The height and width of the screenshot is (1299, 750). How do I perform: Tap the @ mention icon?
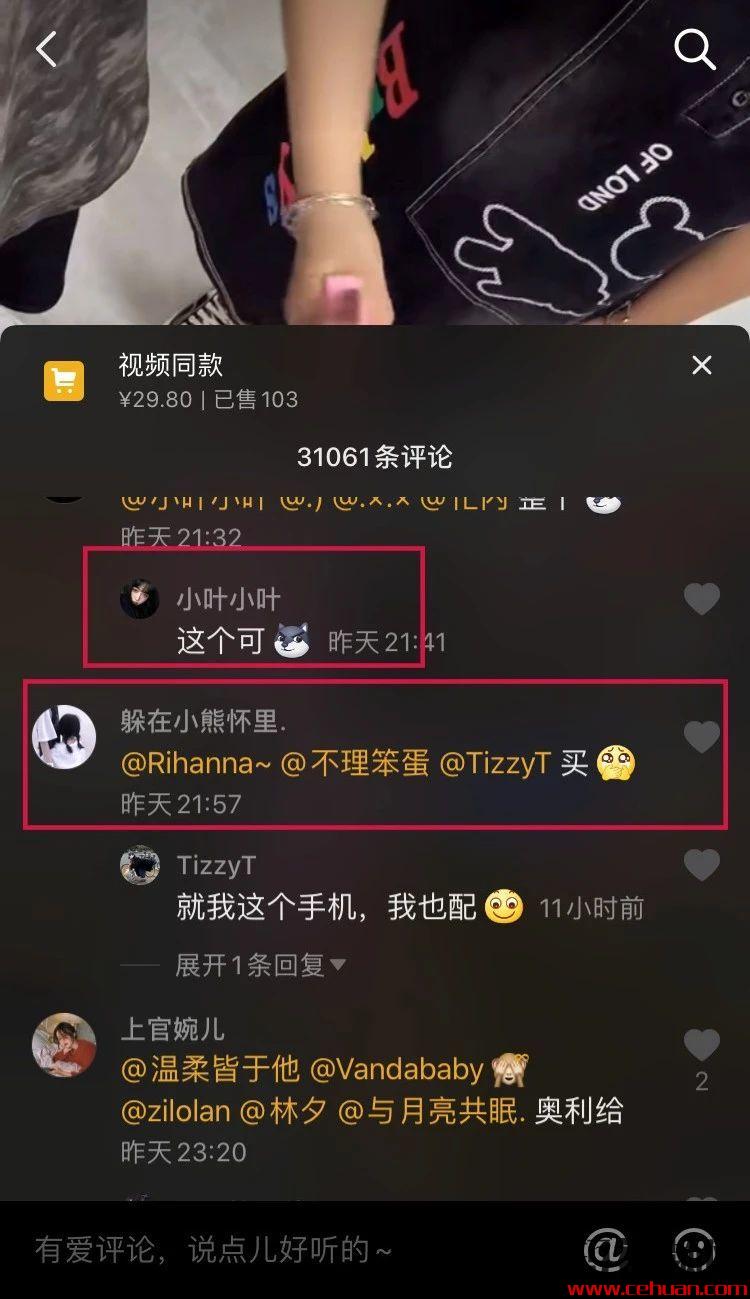tap(606, 1249)
